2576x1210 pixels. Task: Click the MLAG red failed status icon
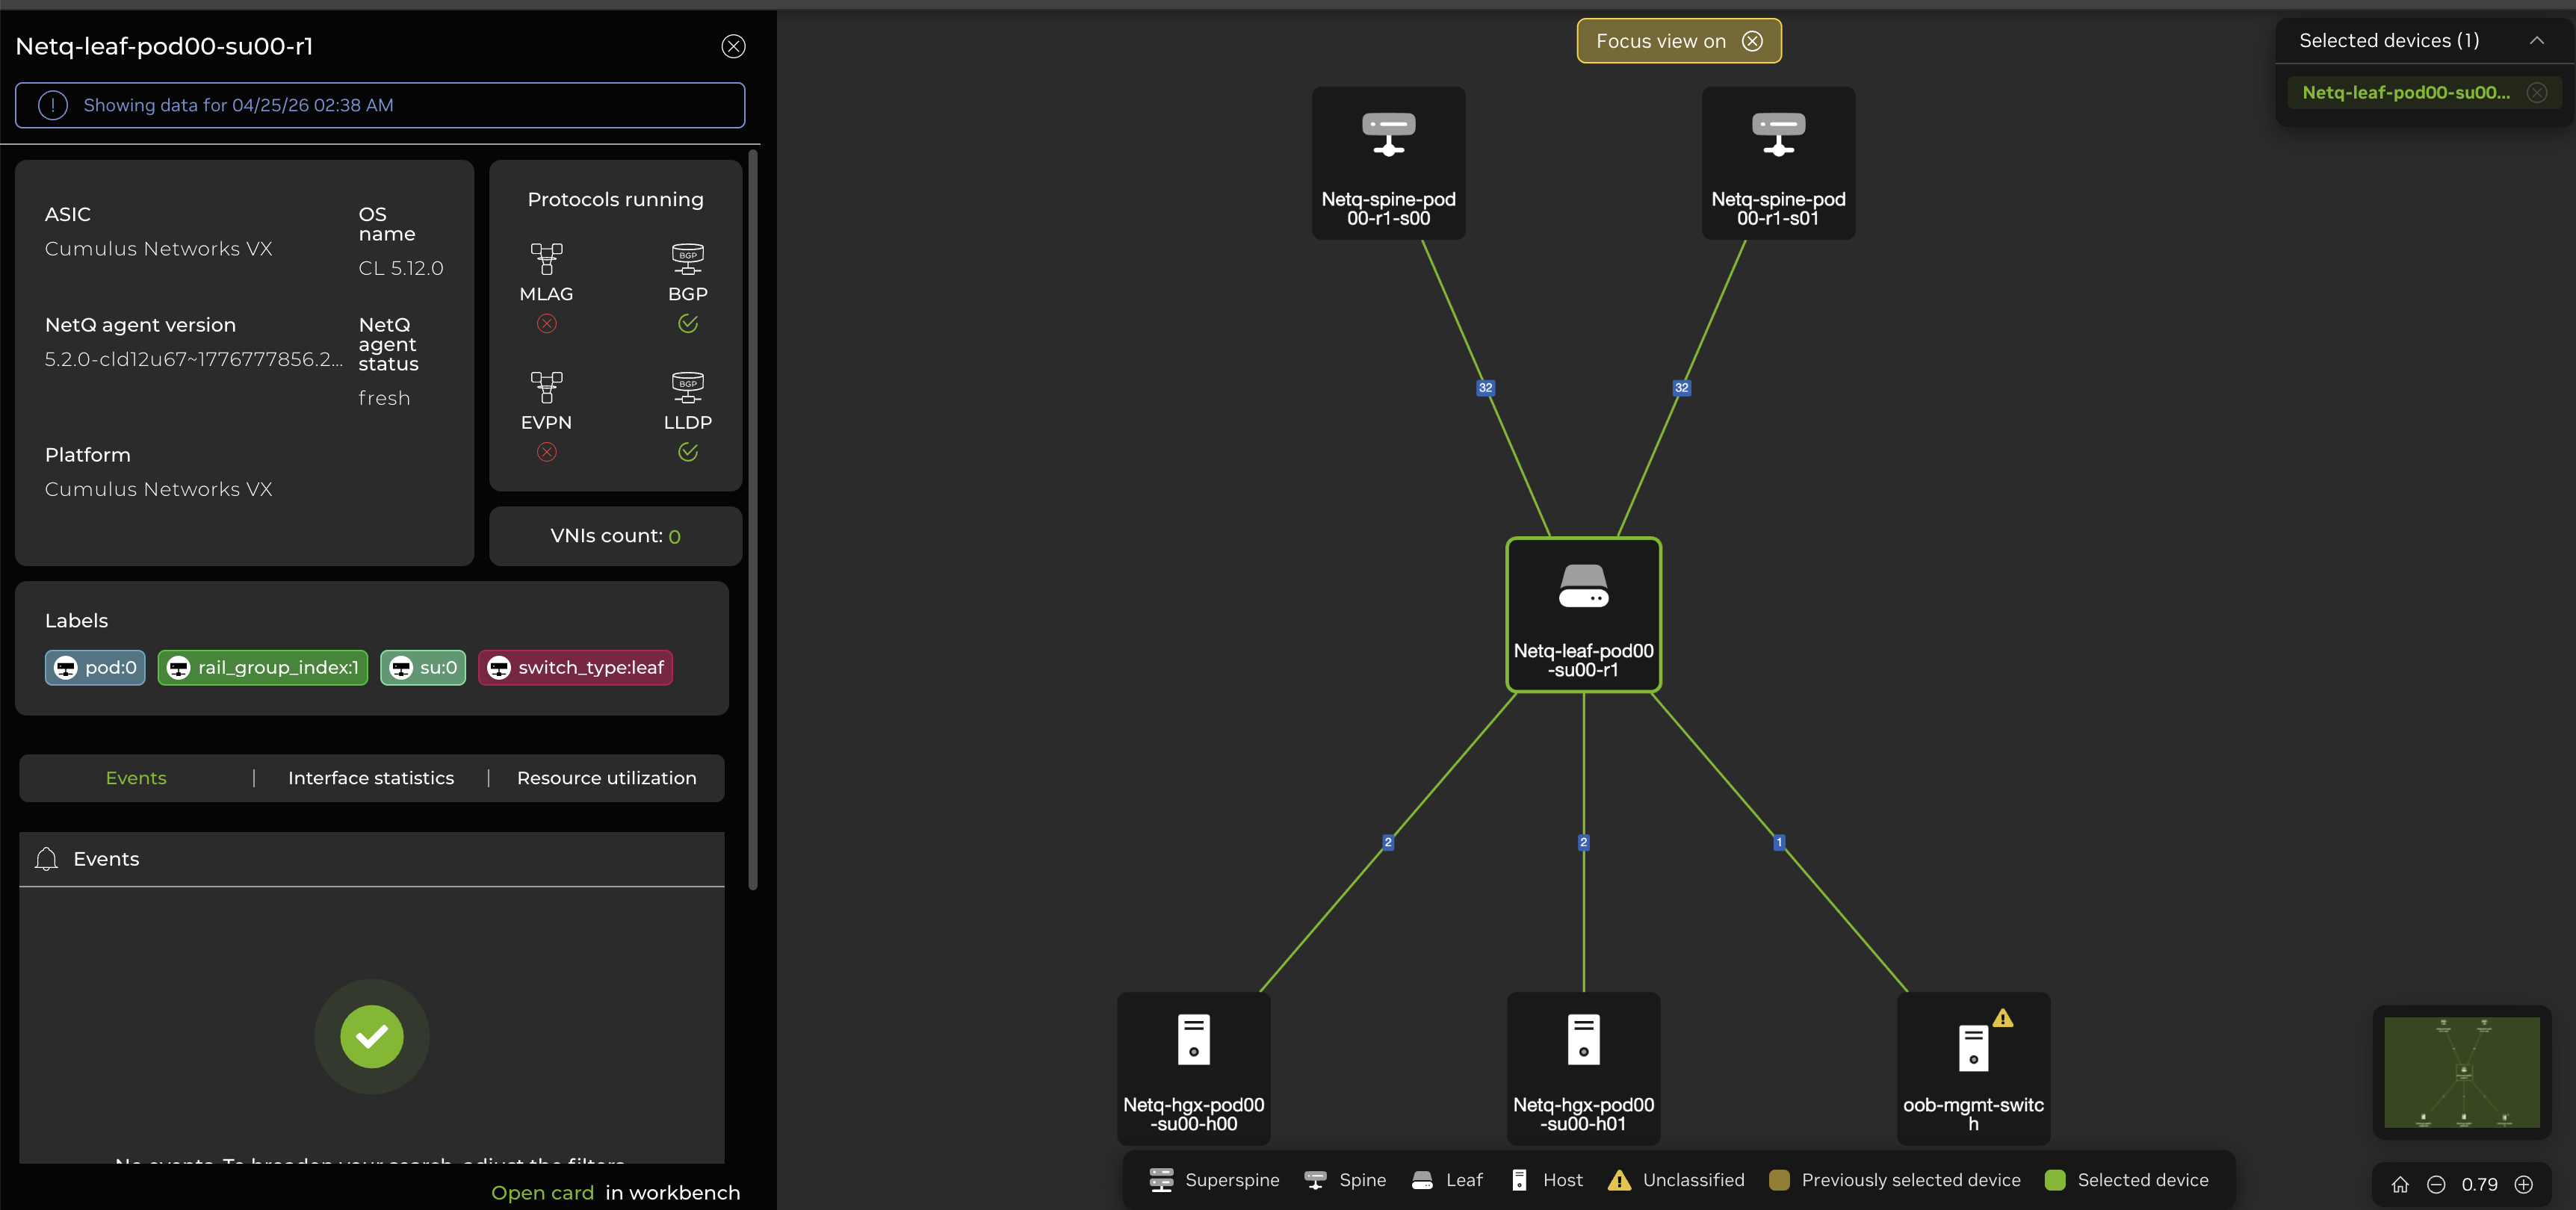(x=546, y=323)
